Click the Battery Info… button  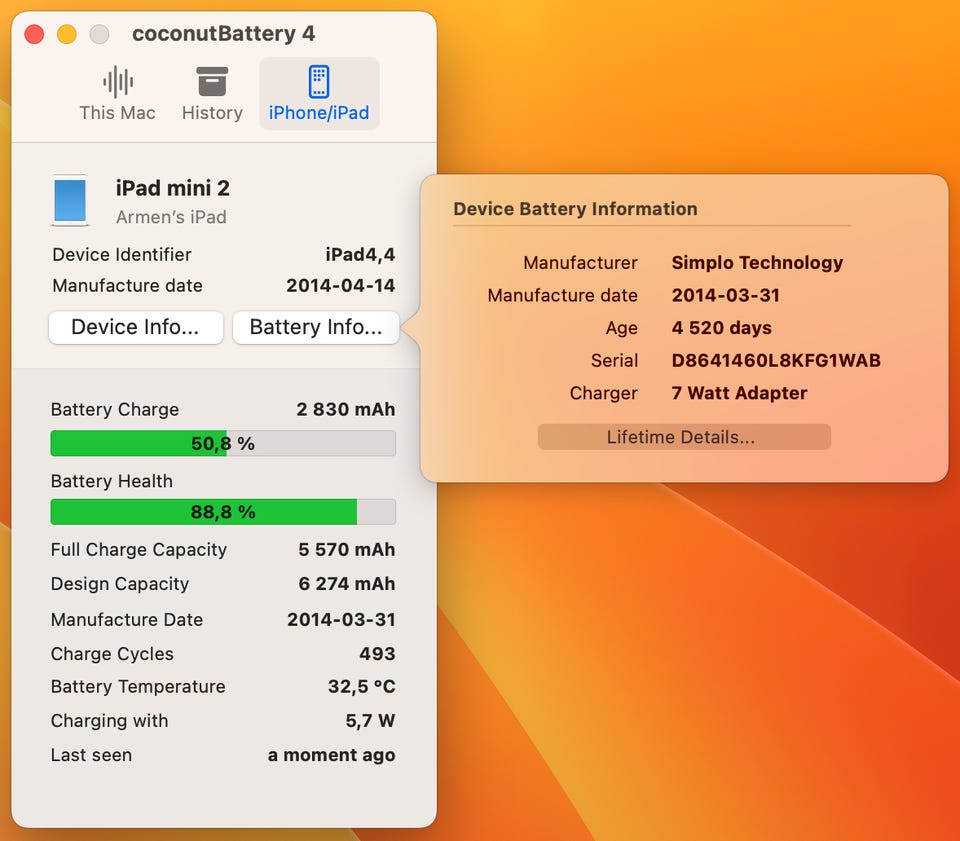pos(316,327)
